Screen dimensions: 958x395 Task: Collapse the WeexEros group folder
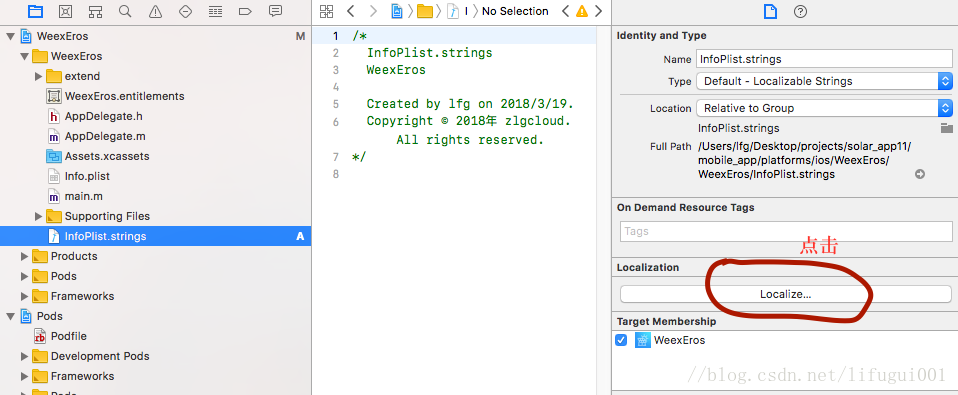[24, 57]
